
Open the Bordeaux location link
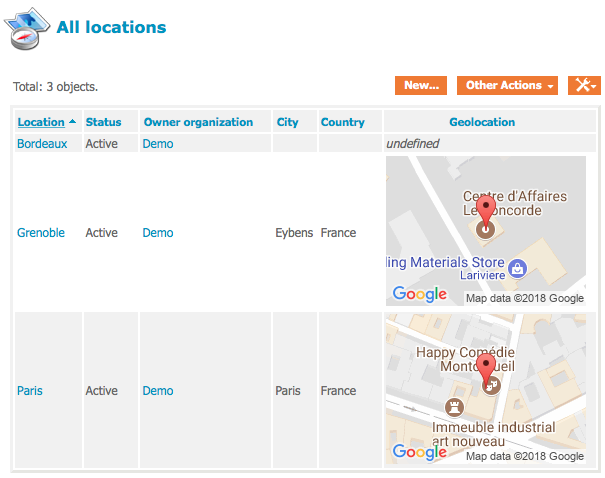42,144
